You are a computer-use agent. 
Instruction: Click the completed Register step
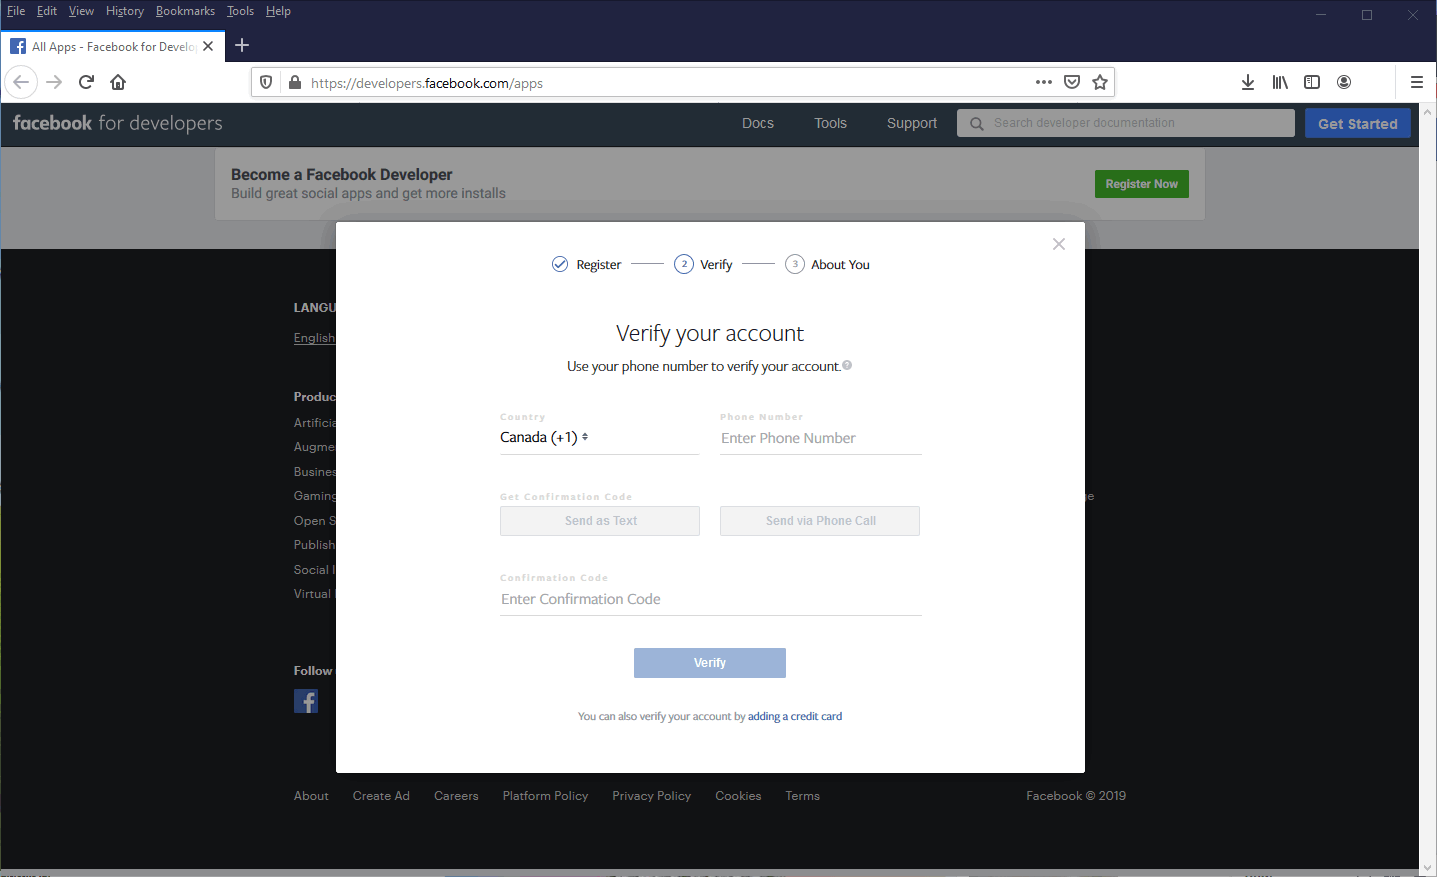[587, 264]
